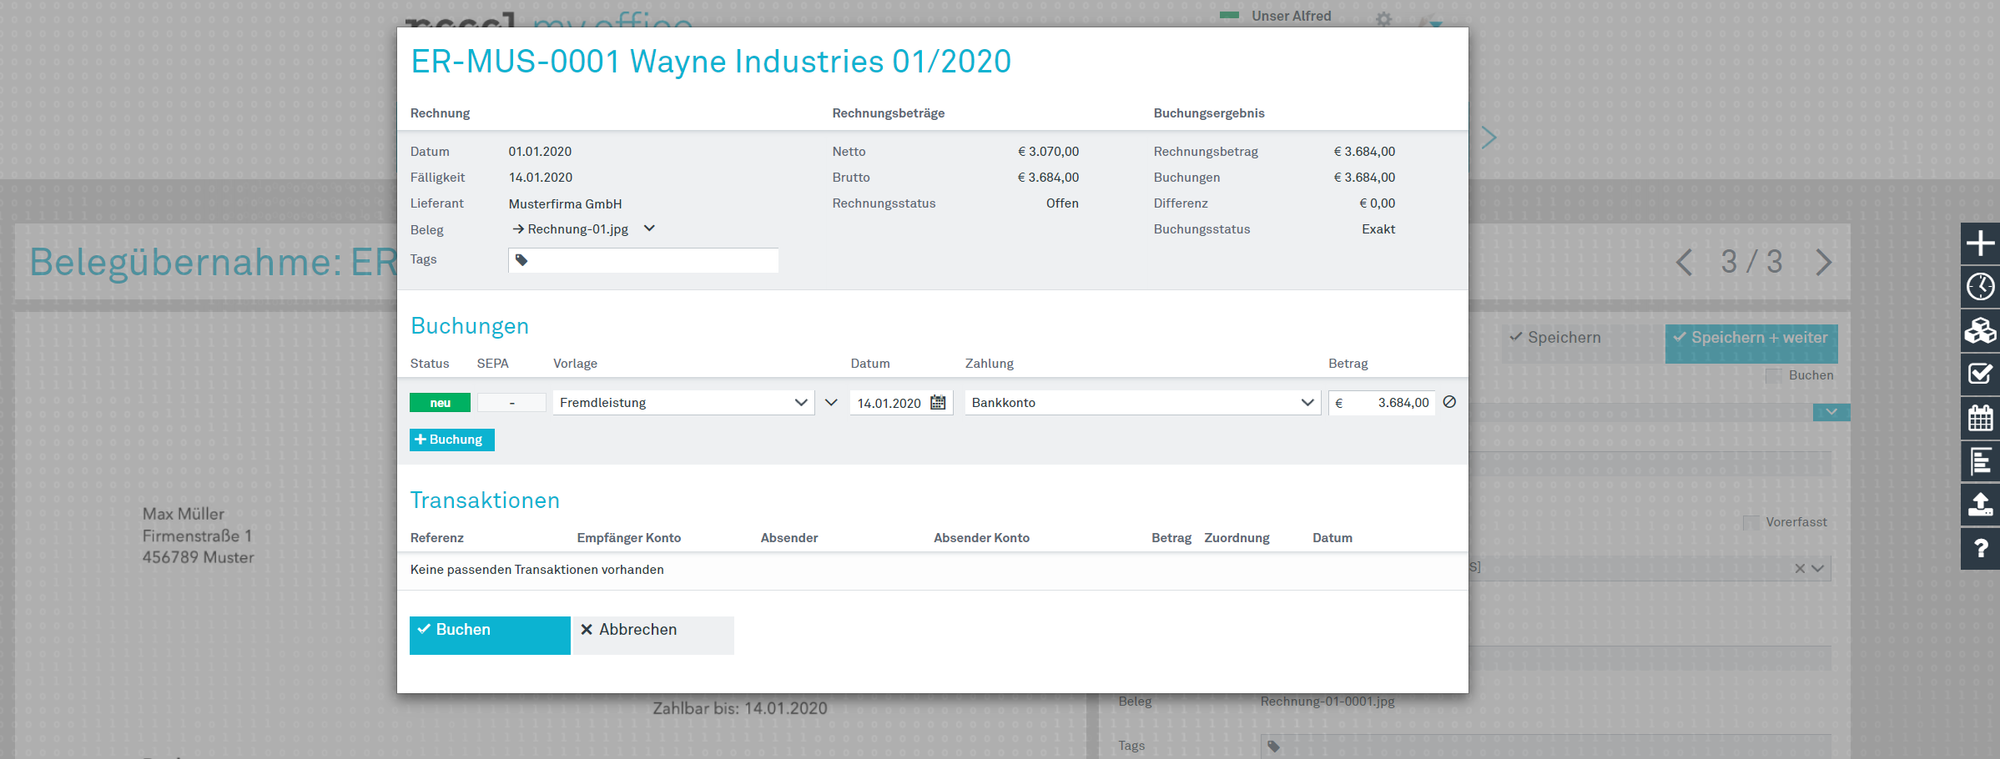Click the Buchungsstatus value Exakt

[x=1378, y=229]
